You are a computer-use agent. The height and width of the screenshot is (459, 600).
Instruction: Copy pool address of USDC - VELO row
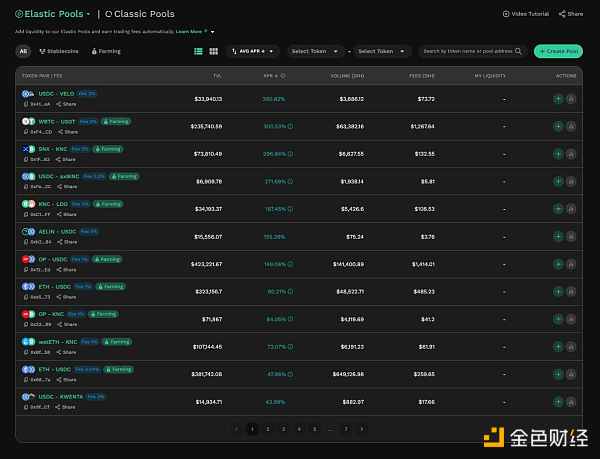point(26,104)
